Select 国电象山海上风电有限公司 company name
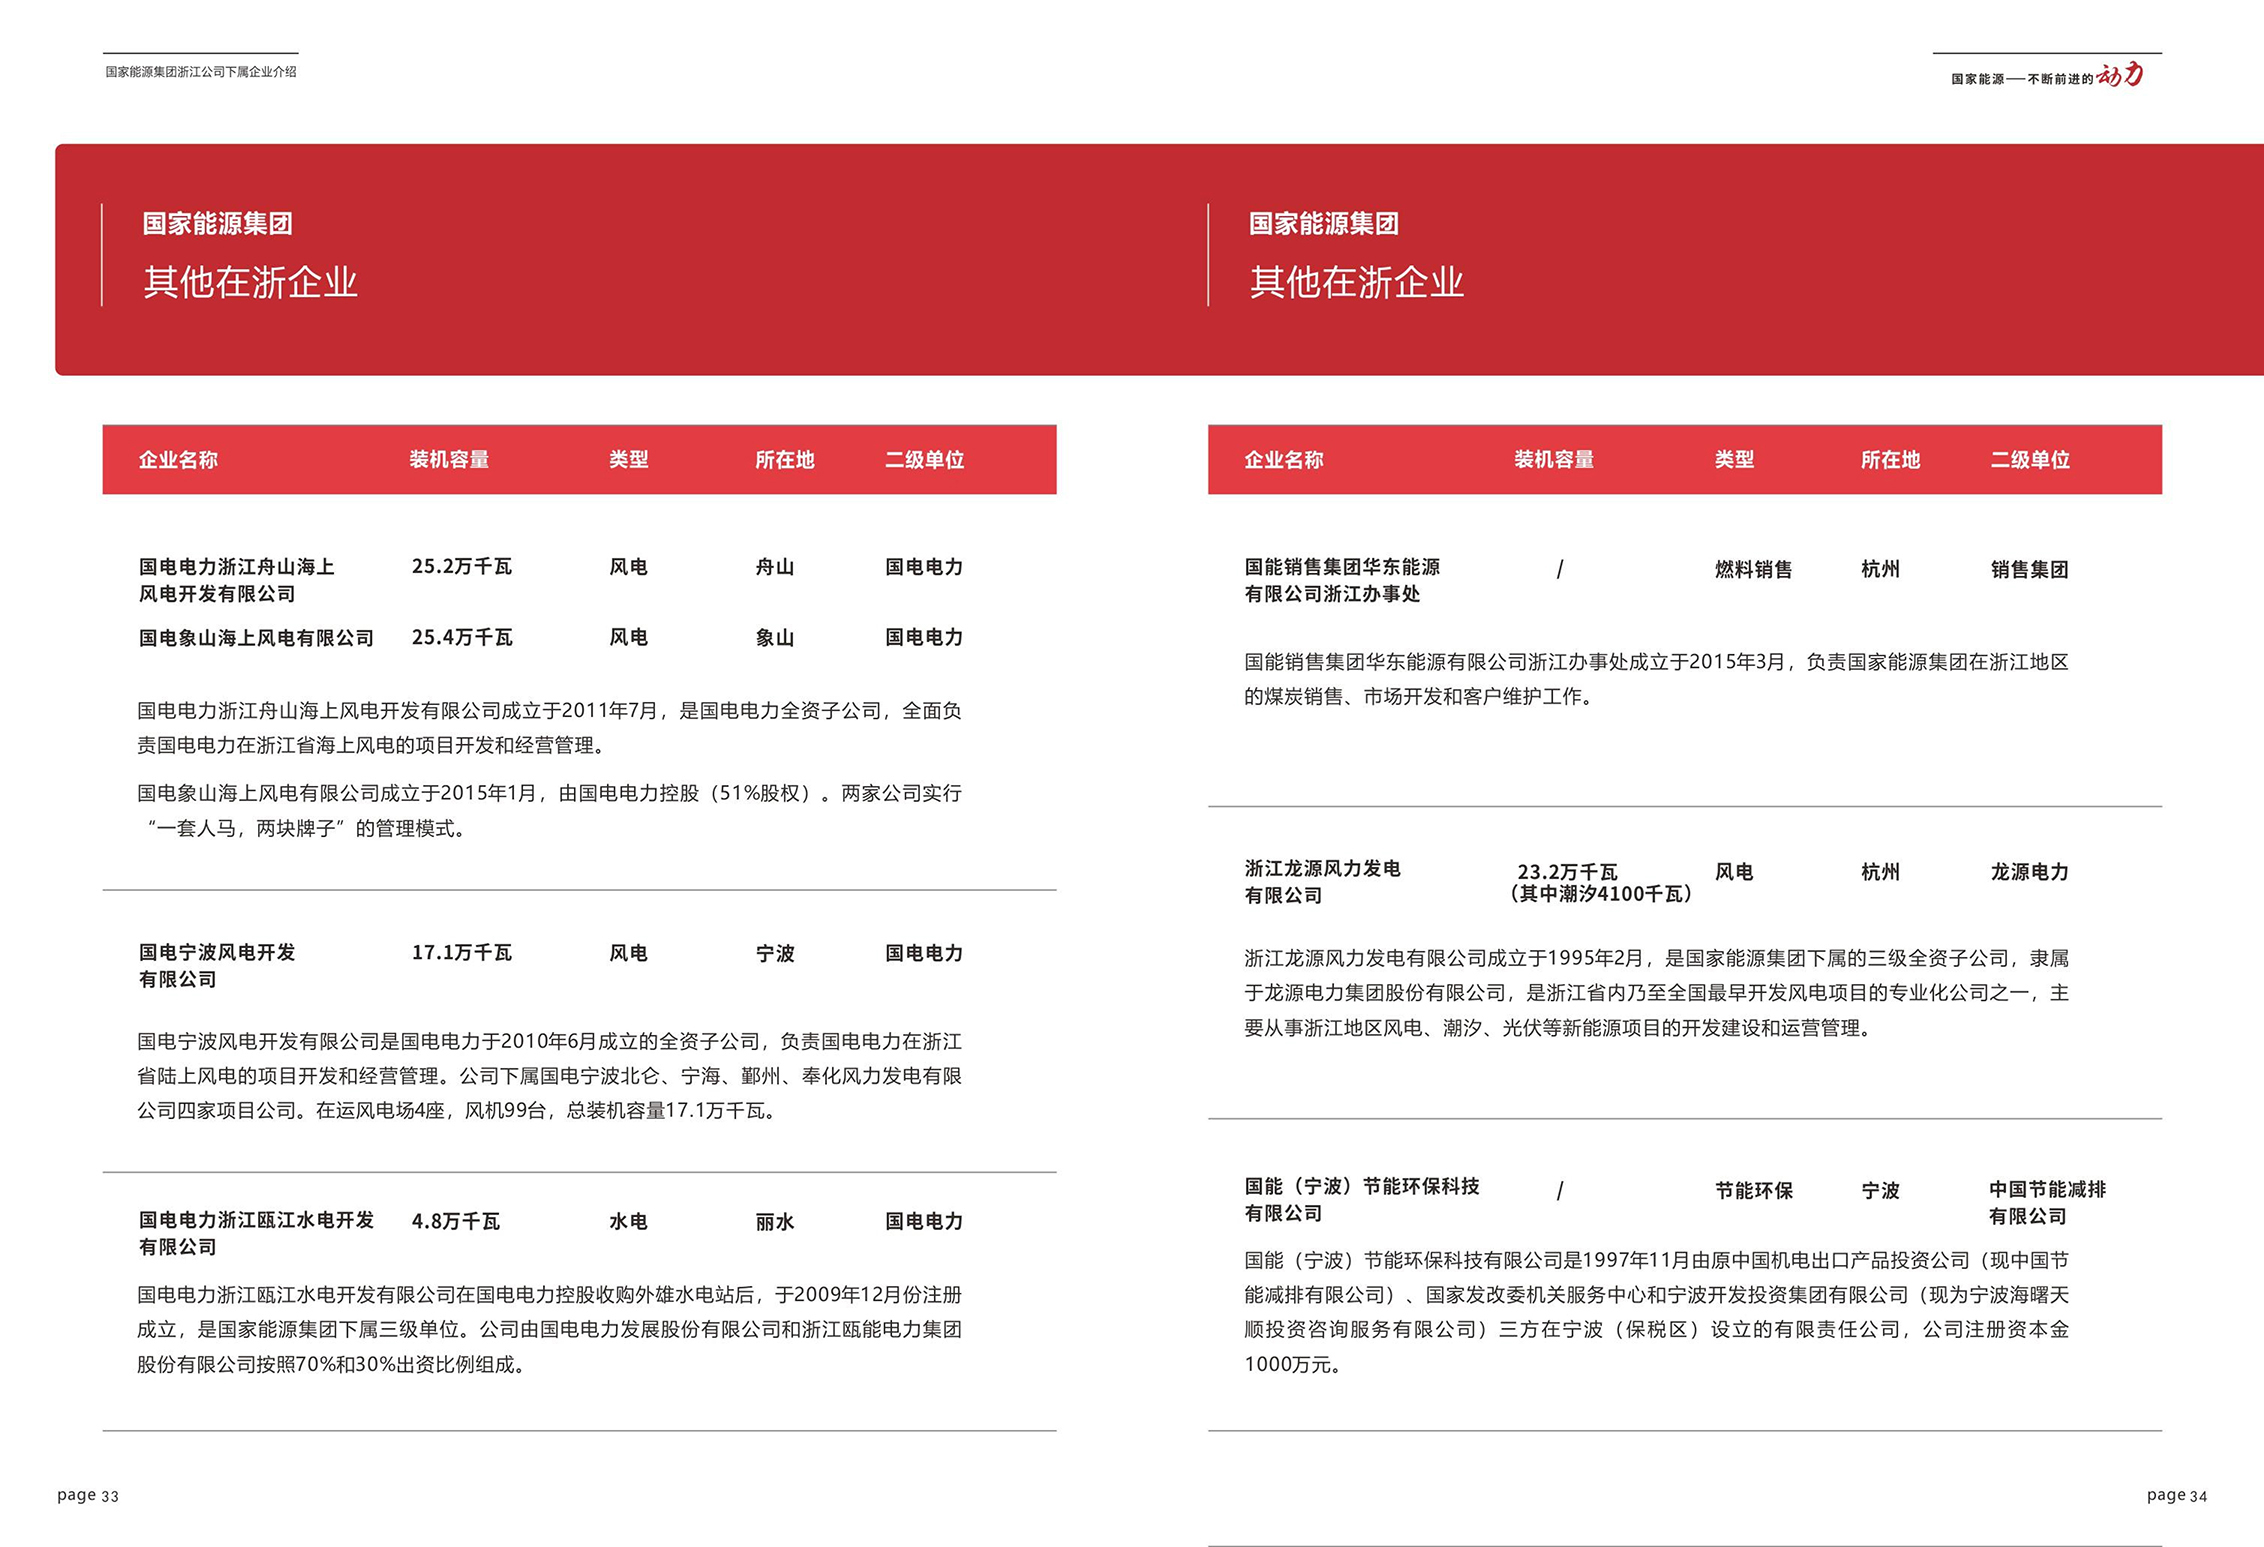Viewport: 2264px width, 1547px height. pyautogui.click(x=256, y=638)
